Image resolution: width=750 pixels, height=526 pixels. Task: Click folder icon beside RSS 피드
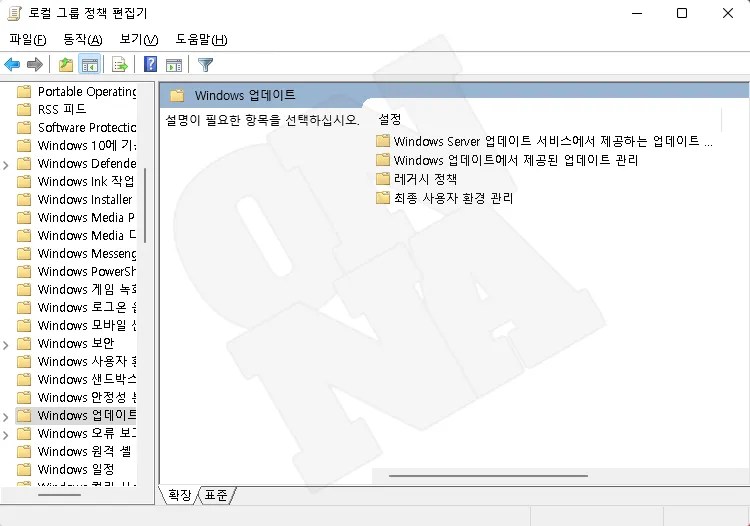coord(24,110)
